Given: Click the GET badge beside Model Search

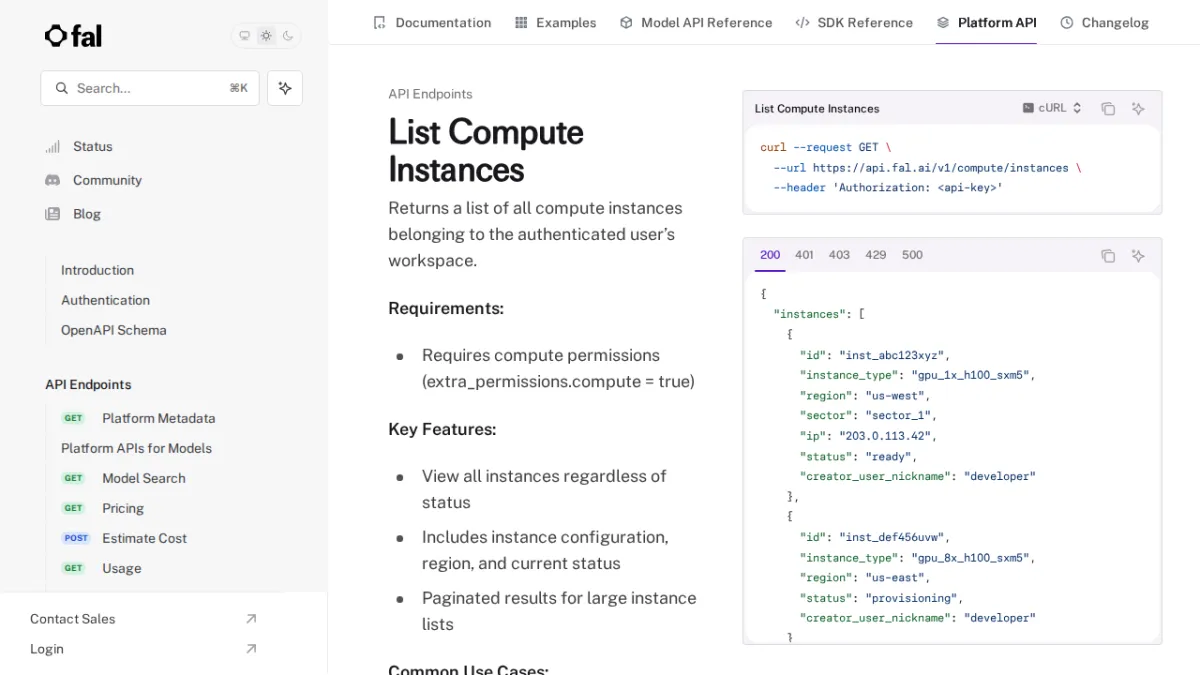Looking at the screenshot, I should [x=74, y=478].
